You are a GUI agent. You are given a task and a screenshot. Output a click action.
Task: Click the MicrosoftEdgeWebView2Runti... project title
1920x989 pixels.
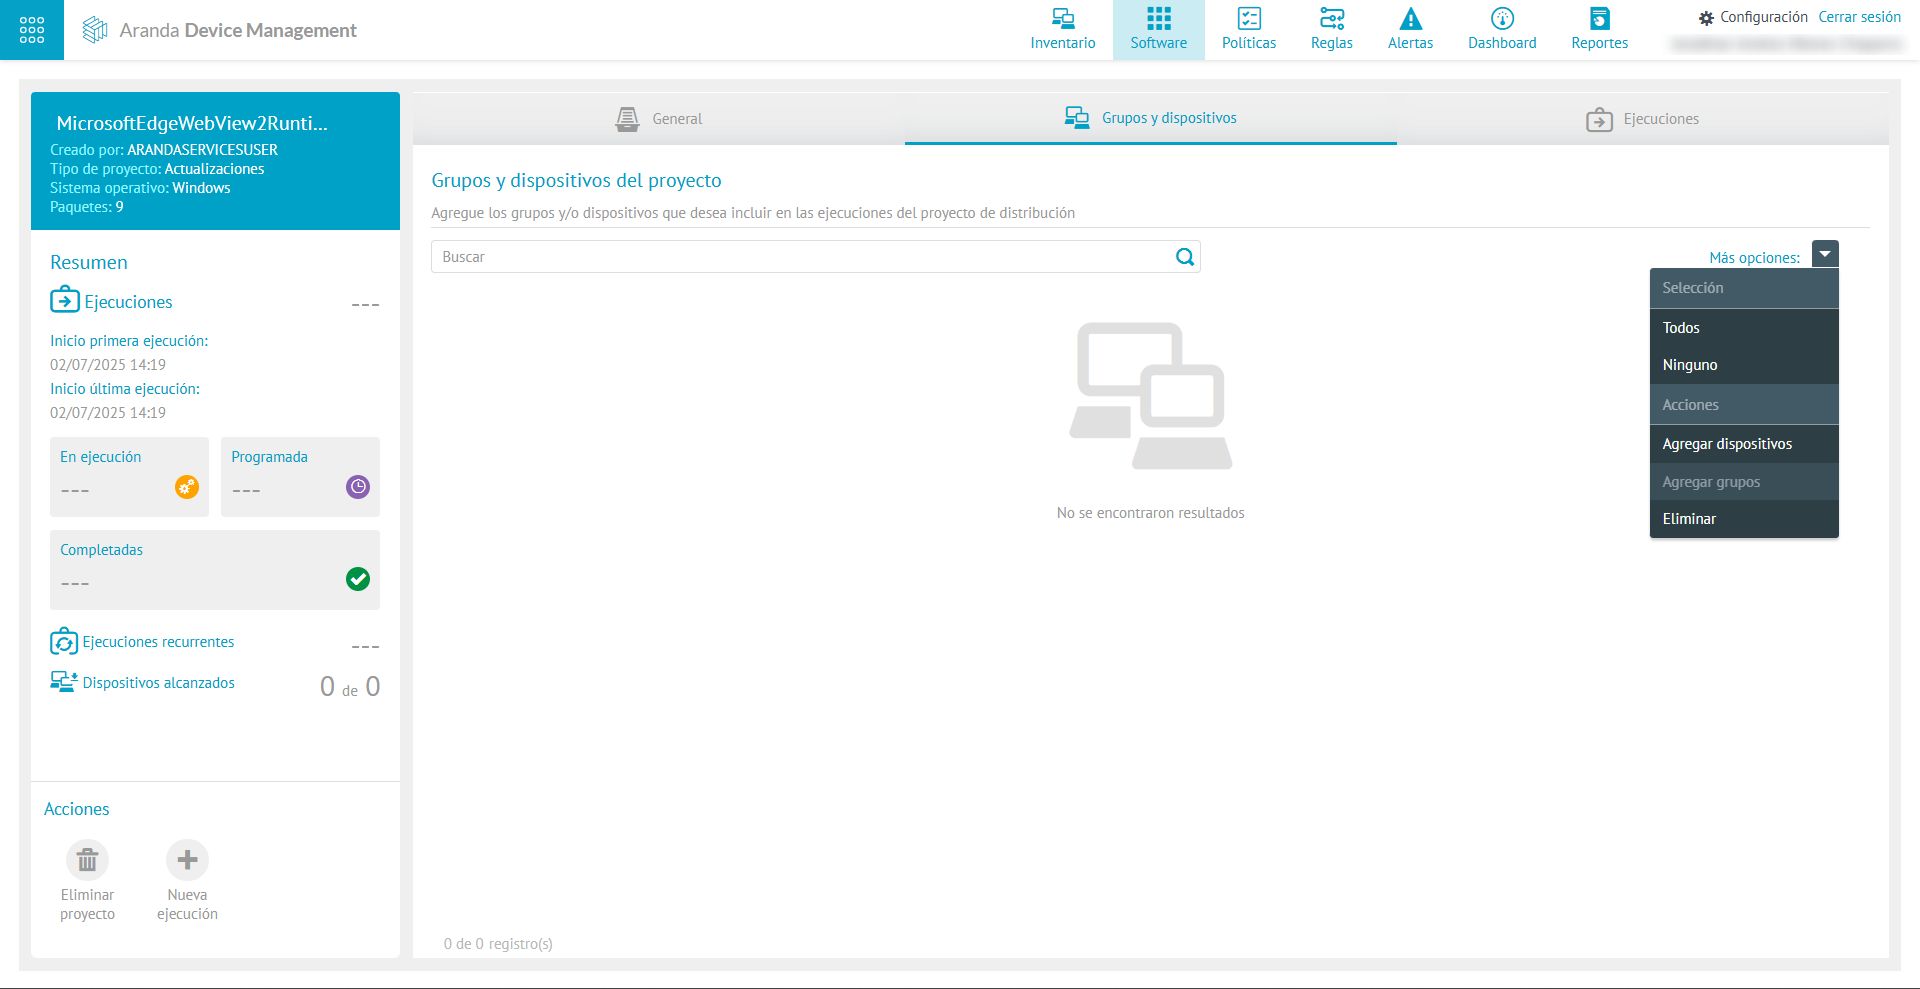(x=192, y=123)
